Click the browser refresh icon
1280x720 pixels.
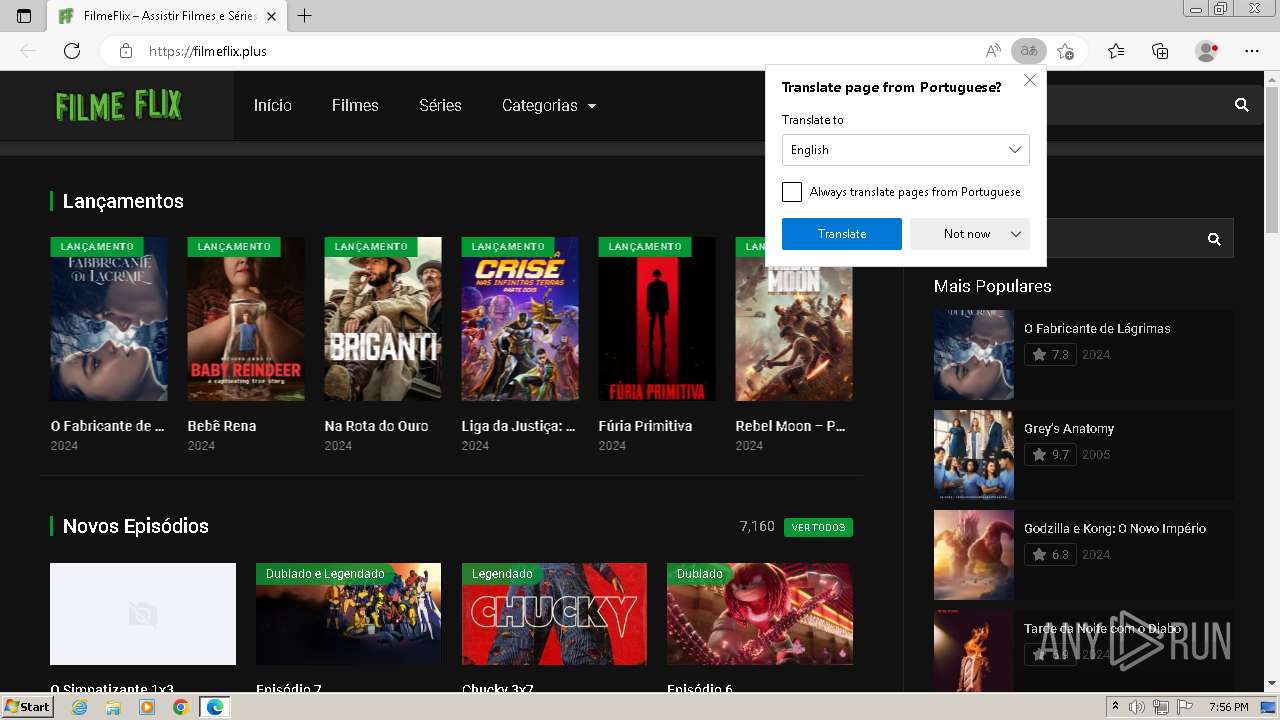[72, 51]
